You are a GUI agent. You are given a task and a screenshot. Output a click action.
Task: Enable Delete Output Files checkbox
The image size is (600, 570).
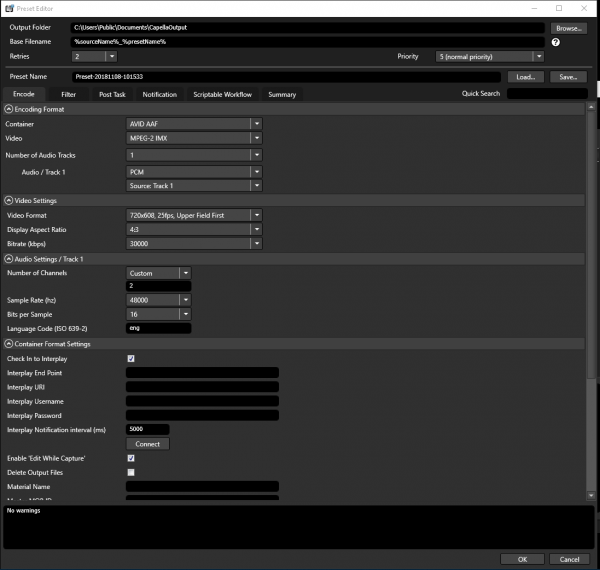coord(131,472)
